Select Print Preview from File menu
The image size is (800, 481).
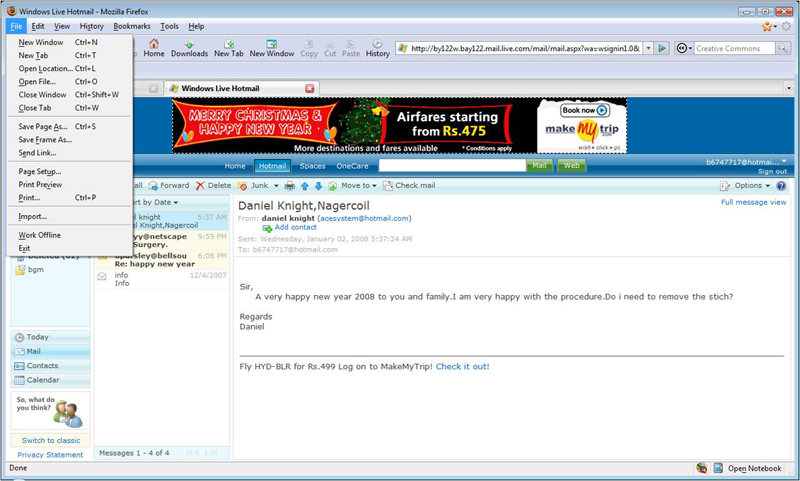(40, 185)
